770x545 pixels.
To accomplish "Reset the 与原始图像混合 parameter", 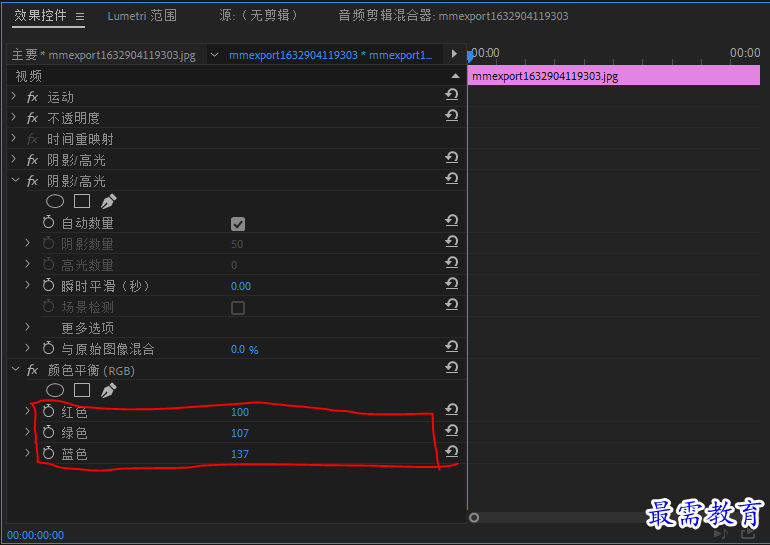I will [x=452, y=347].
